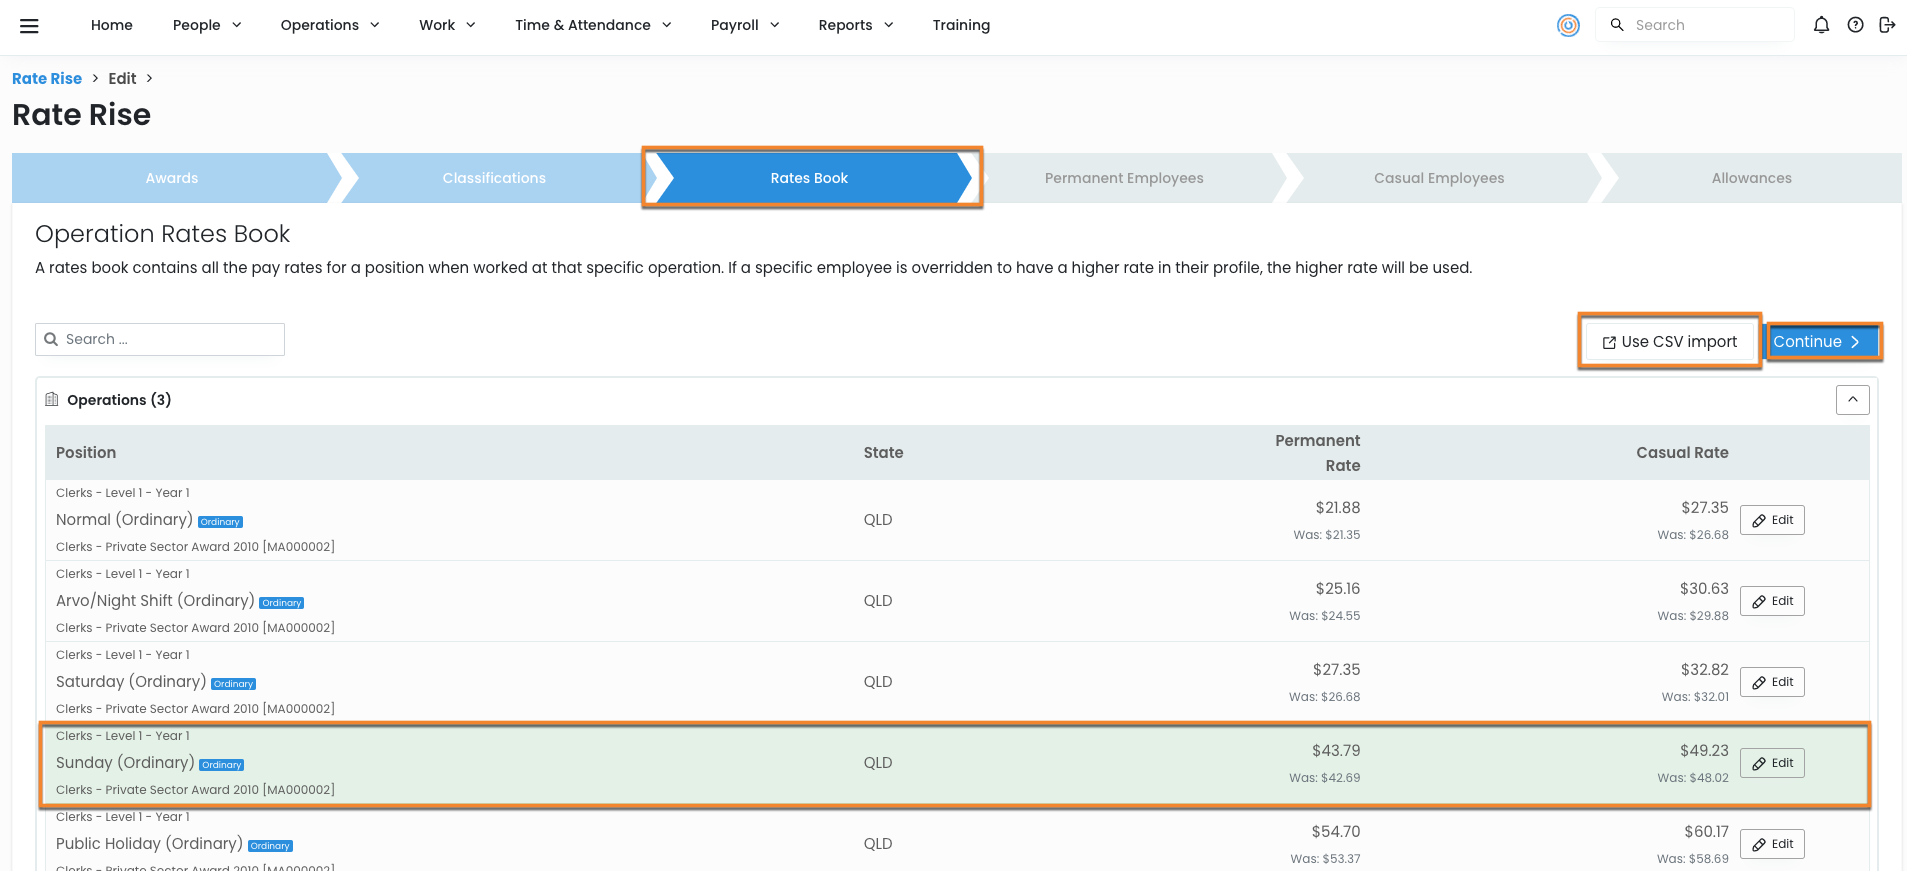
Task: Click the magnifier in top search bar
Action: [x=1617, y=25]
